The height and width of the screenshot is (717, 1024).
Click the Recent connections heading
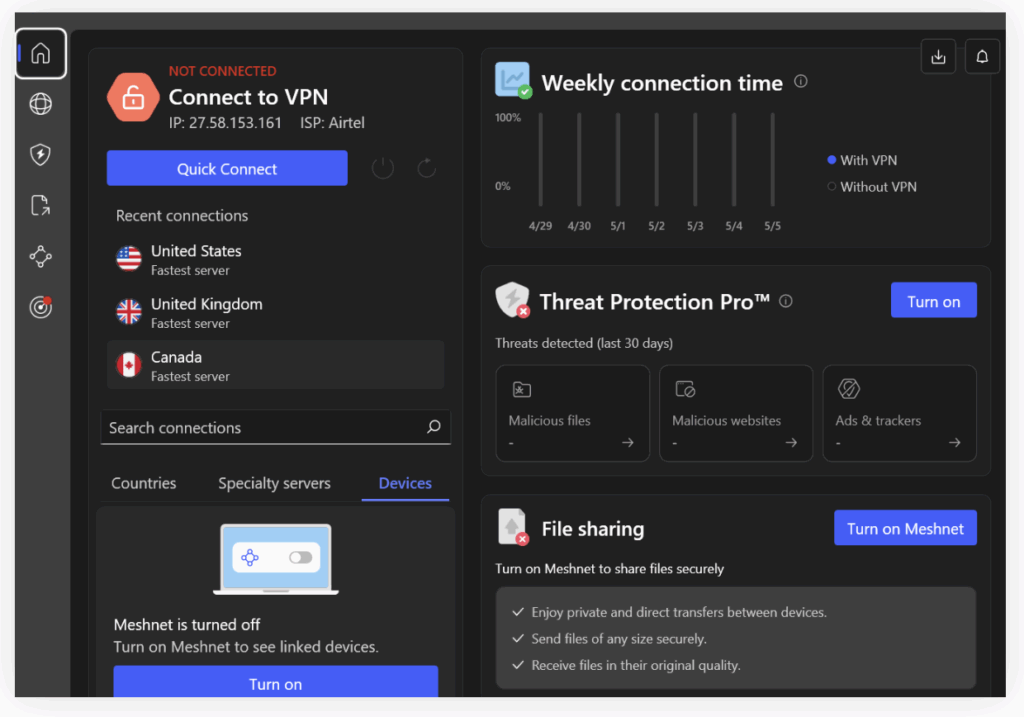pos(182,215)
